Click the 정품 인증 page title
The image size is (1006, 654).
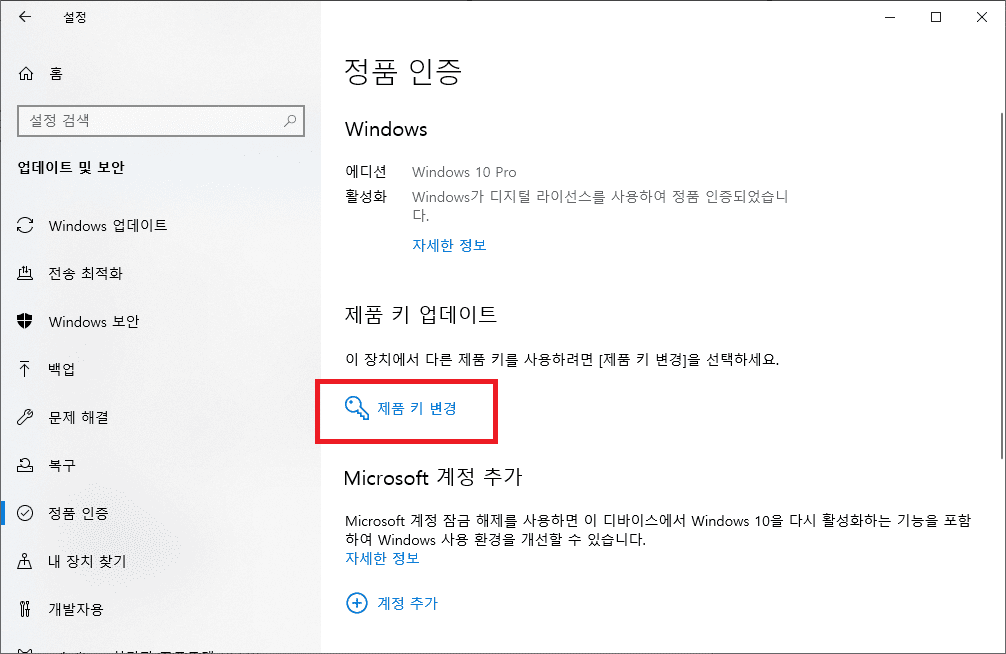point(403,71)
